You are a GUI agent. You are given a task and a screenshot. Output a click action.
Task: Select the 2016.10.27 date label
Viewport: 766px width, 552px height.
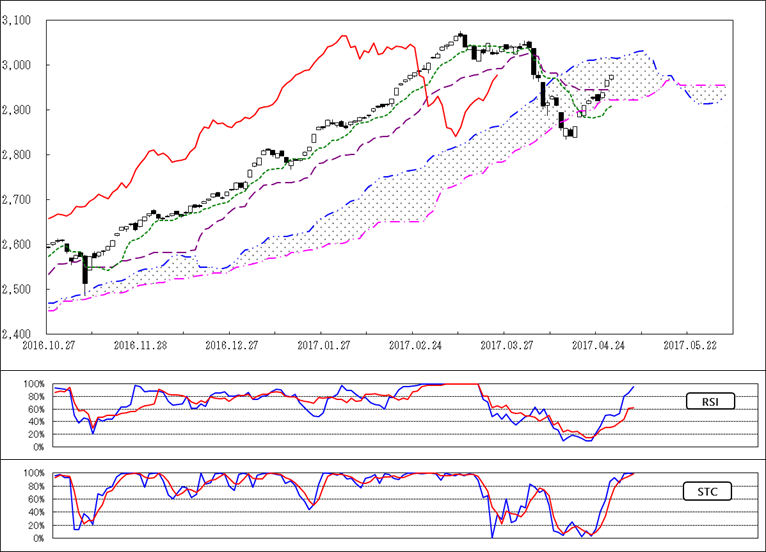(47, 344)
